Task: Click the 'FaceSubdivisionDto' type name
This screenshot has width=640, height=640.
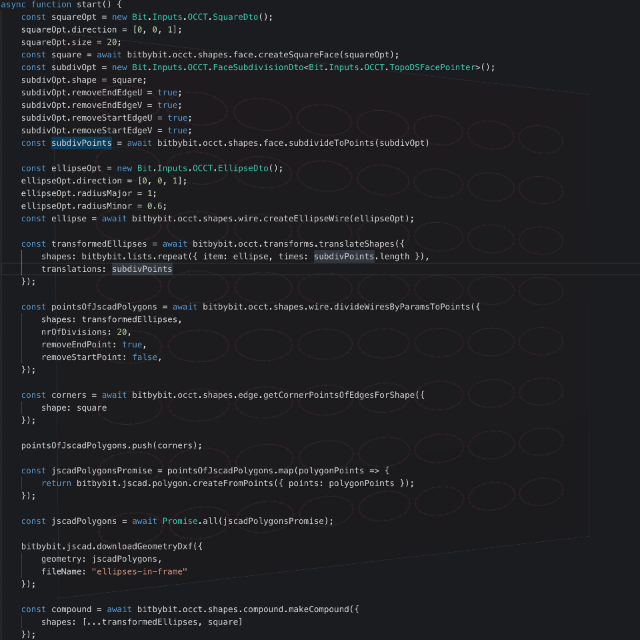Action: [258, 67]
